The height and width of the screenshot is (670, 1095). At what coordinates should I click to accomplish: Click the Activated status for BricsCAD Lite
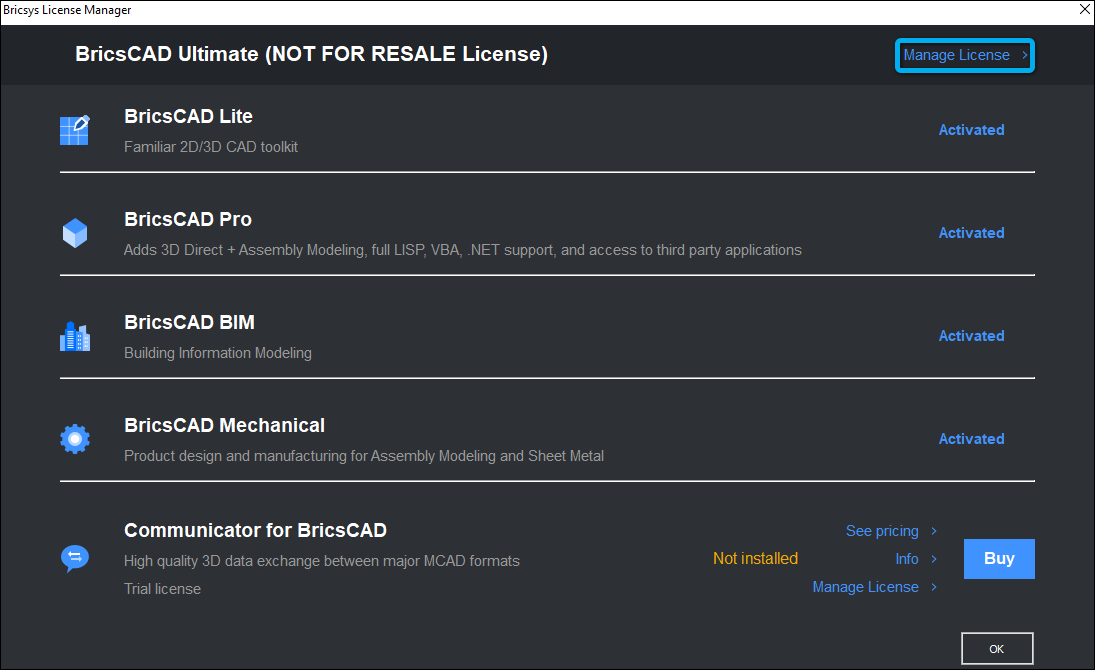point(970,129)
